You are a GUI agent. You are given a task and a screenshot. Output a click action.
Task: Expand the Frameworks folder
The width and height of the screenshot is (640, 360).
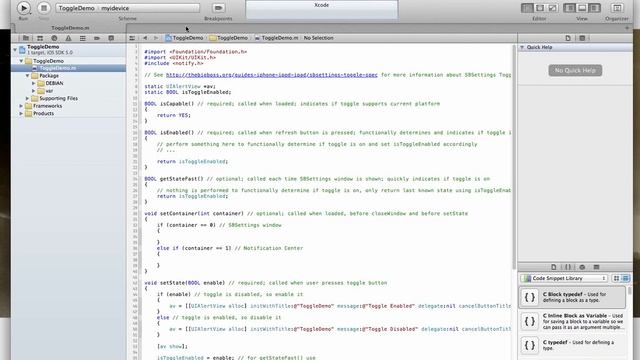(x=21, y=106)
